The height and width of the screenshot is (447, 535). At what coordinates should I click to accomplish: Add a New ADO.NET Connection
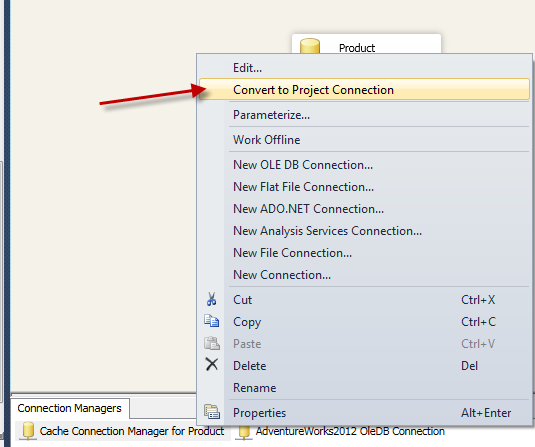point(364,208)
